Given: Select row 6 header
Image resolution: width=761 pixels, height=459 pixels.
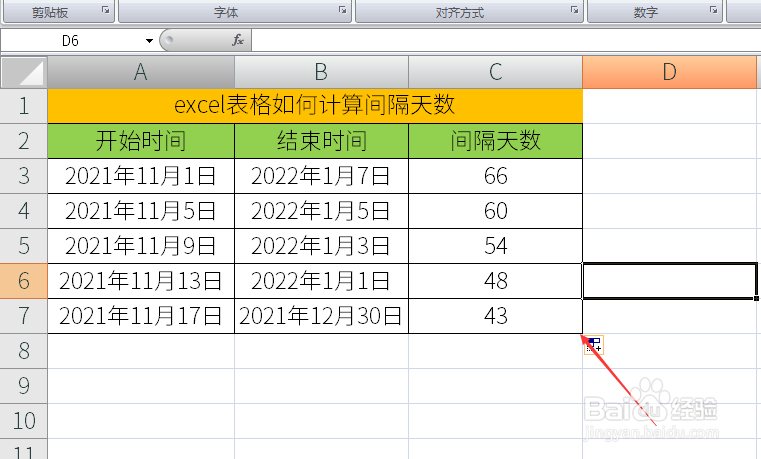Looking at the screenshot, I should point(24,281).
